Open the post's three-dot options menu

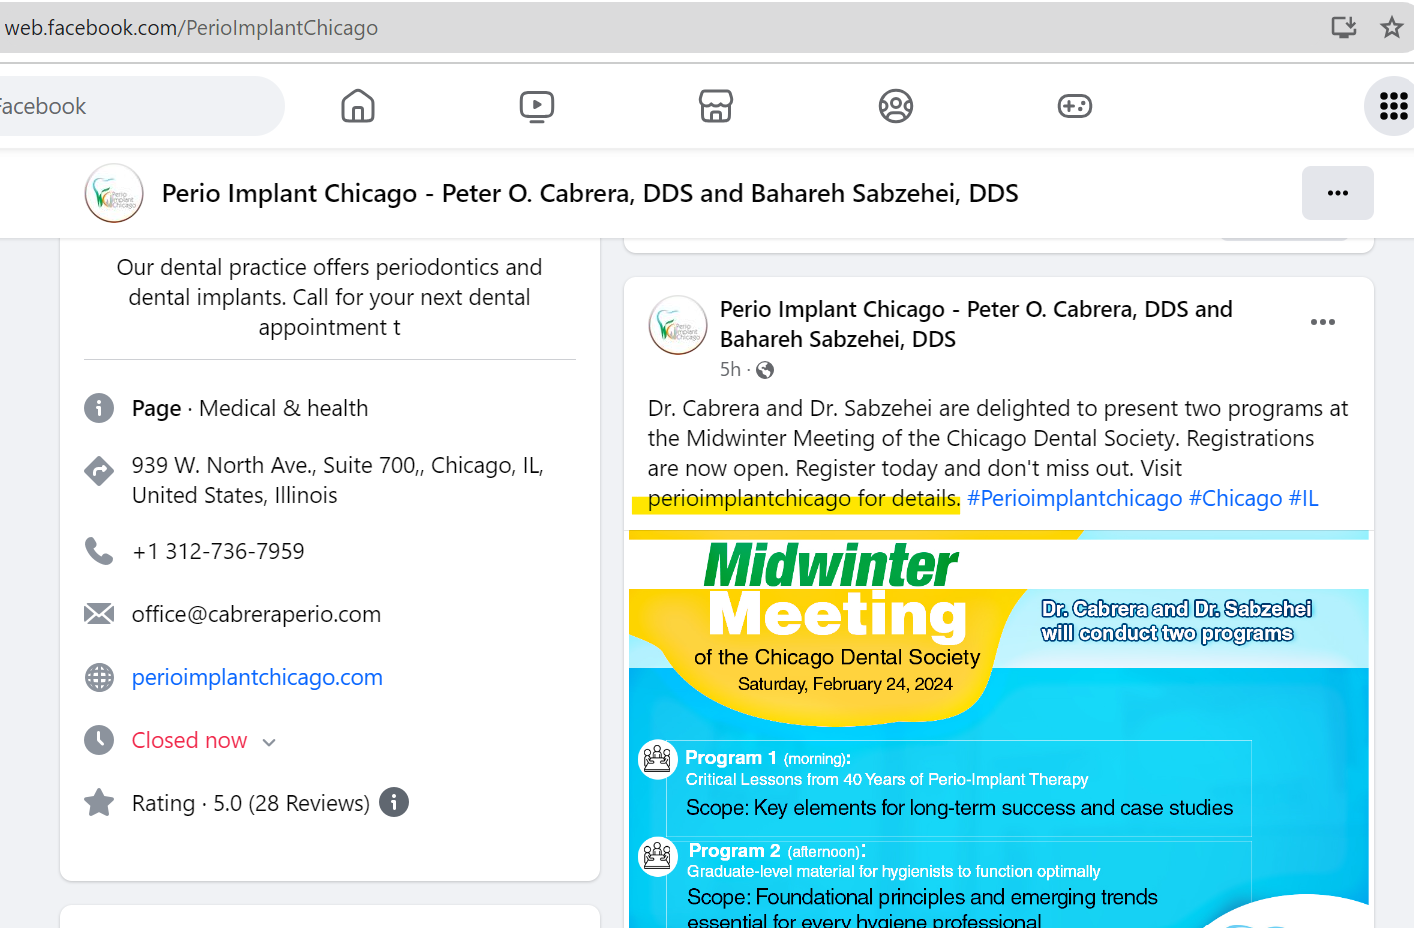click(x=1322, y=322)
